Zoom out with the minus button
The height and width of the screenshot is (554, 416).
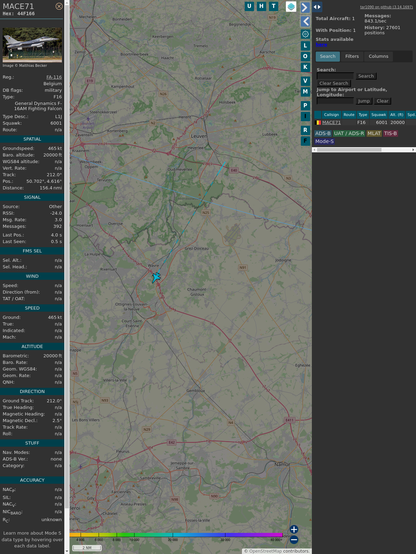[294, 540]
